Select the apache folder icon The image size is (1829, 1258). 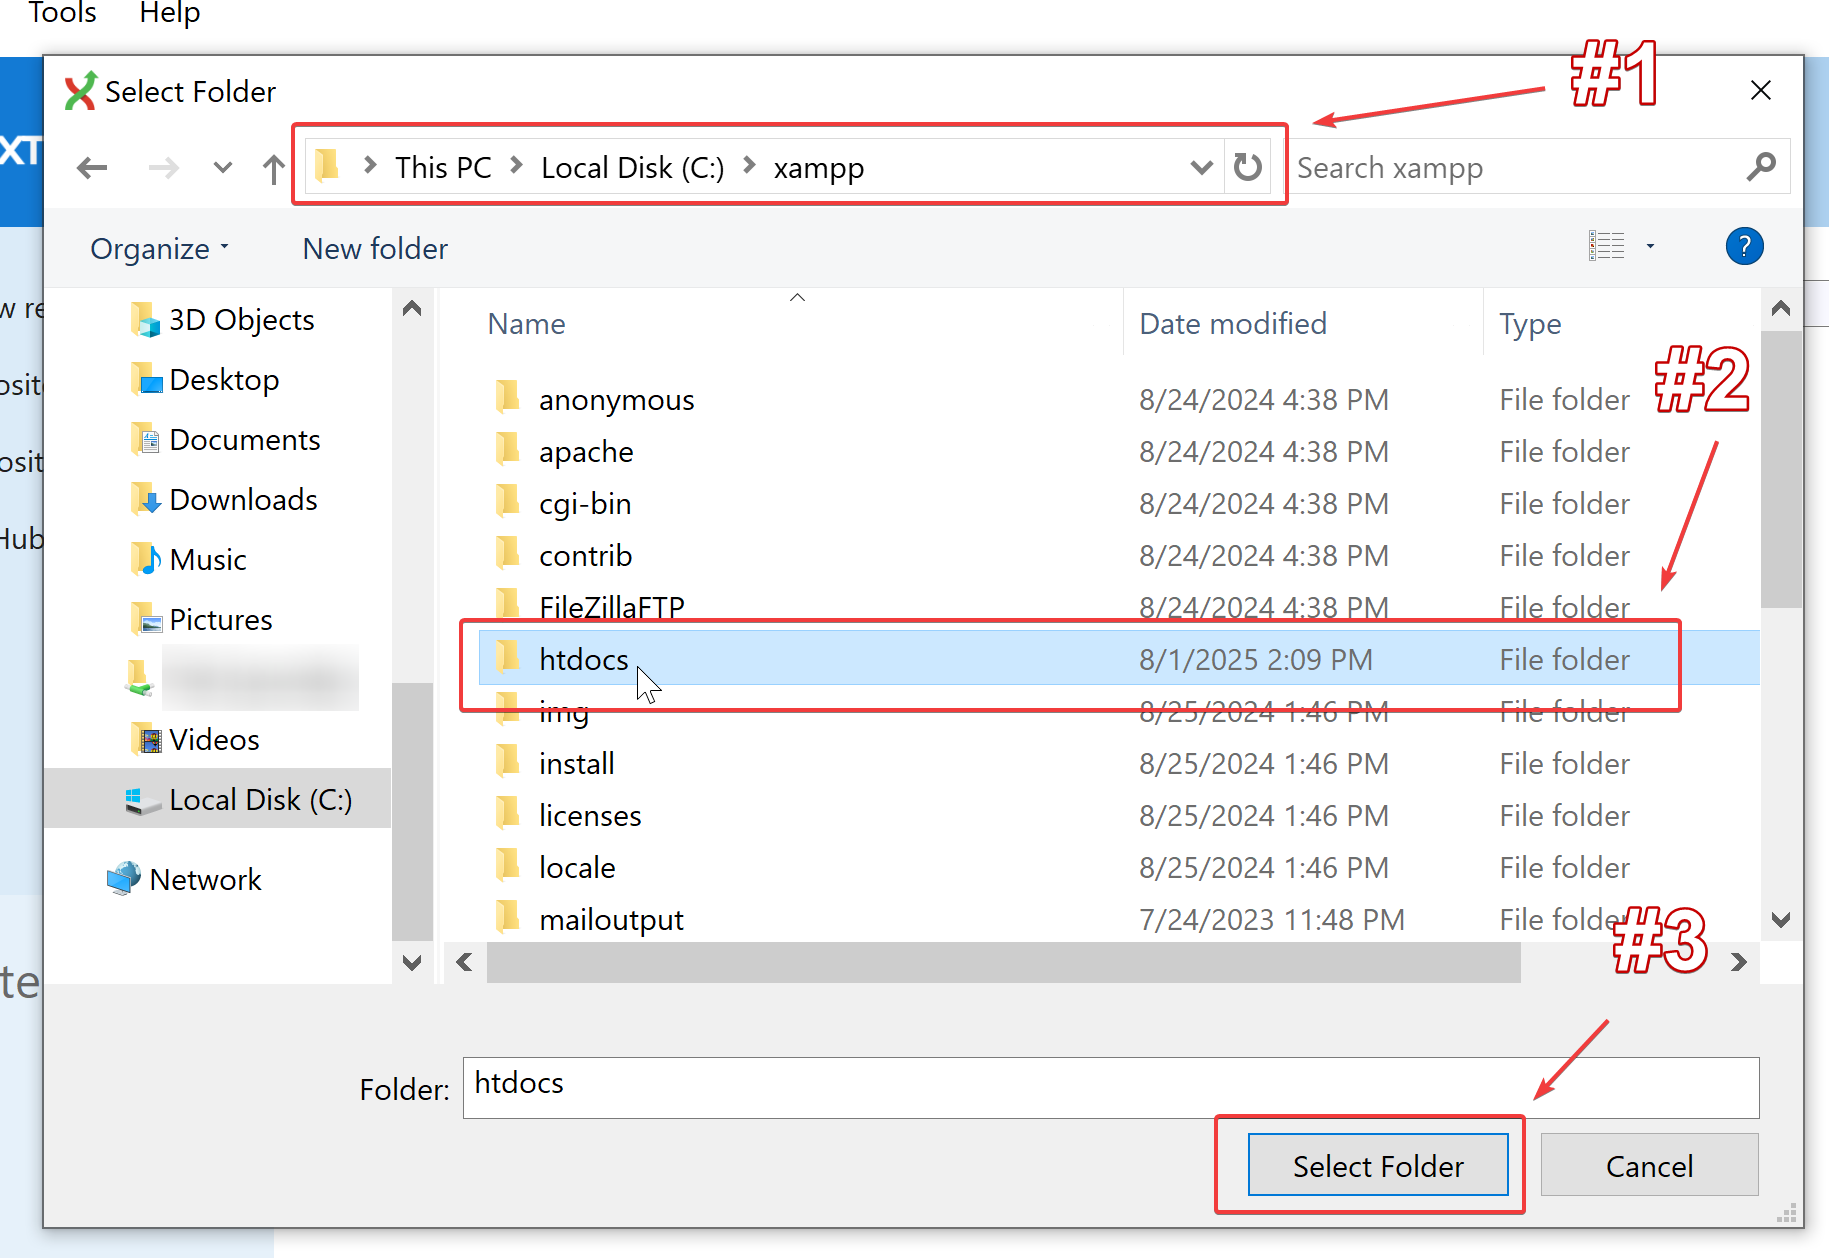508,451
